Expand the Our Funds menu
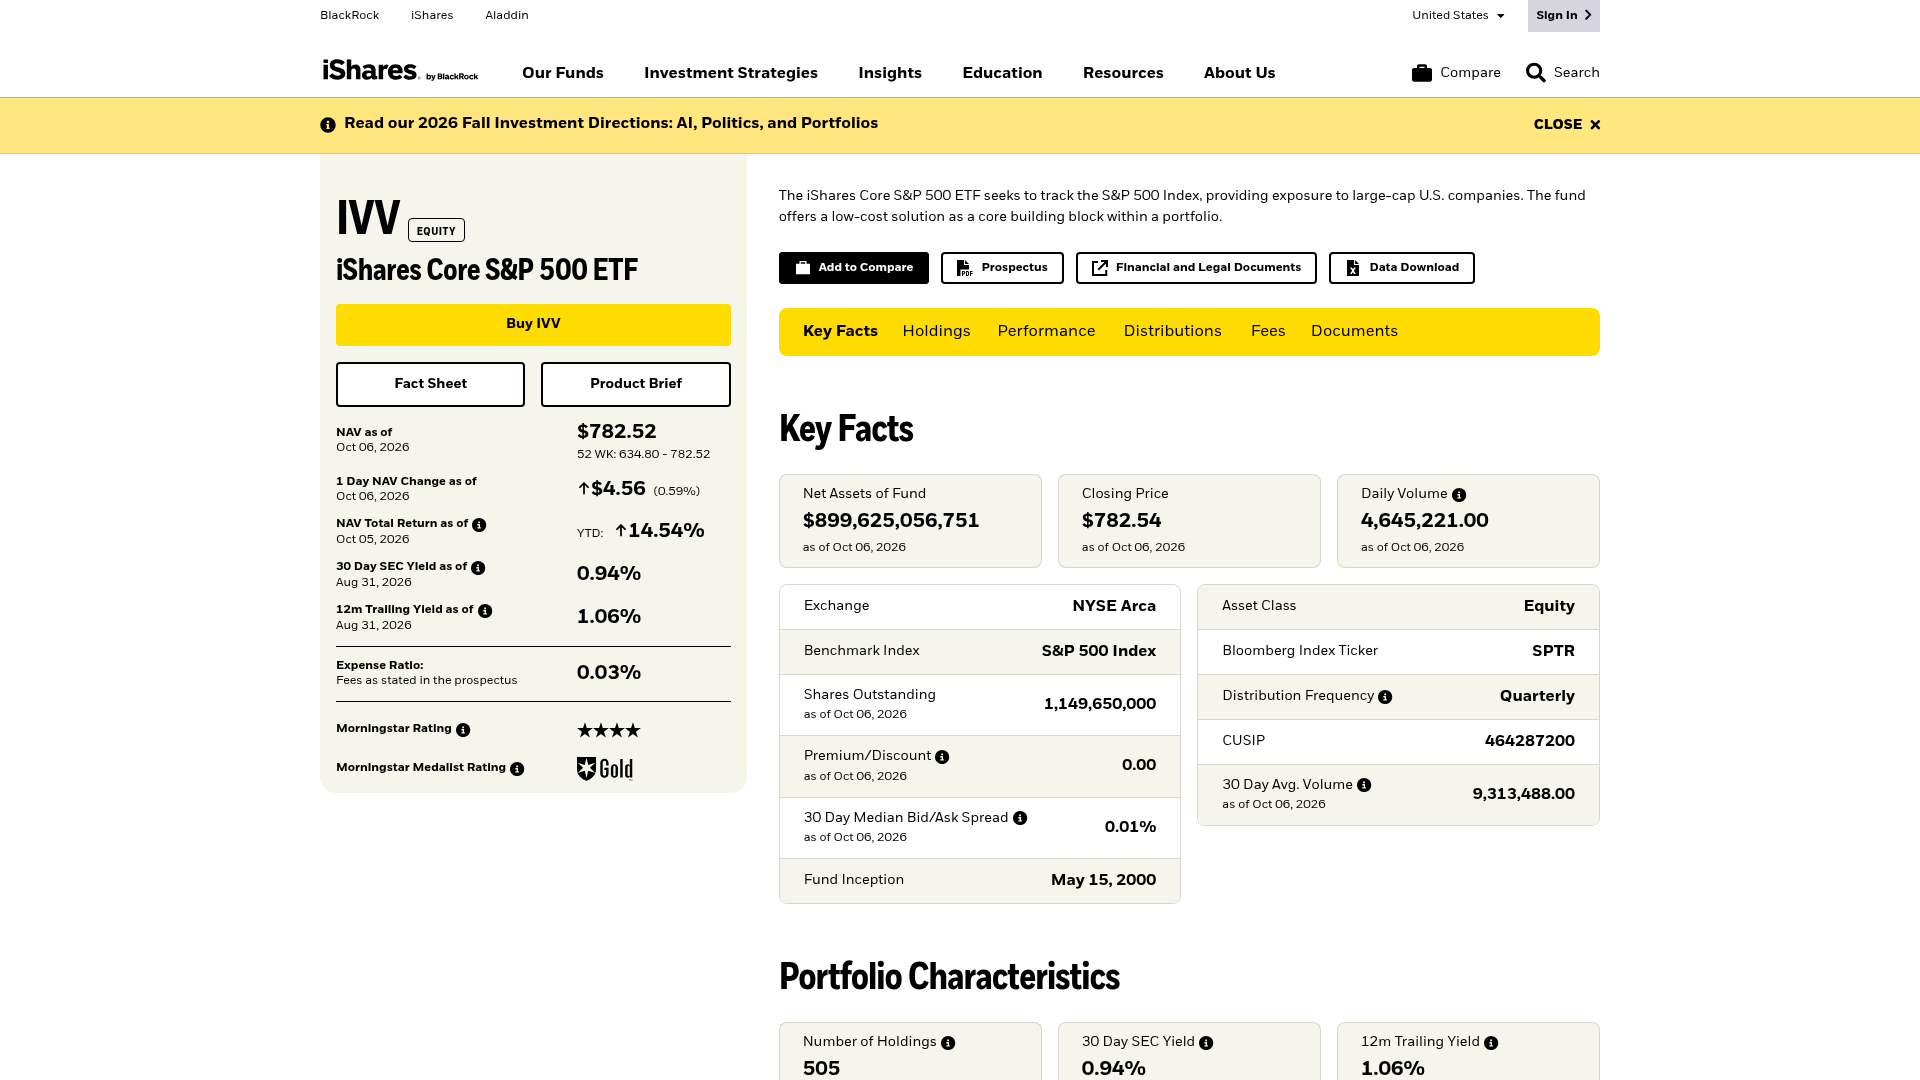 click(562, 73)
